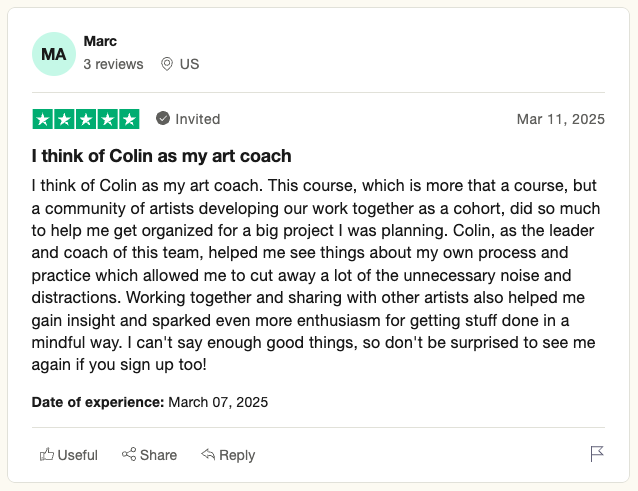Click the five-star rating graphic

click(x=86, y=119)
